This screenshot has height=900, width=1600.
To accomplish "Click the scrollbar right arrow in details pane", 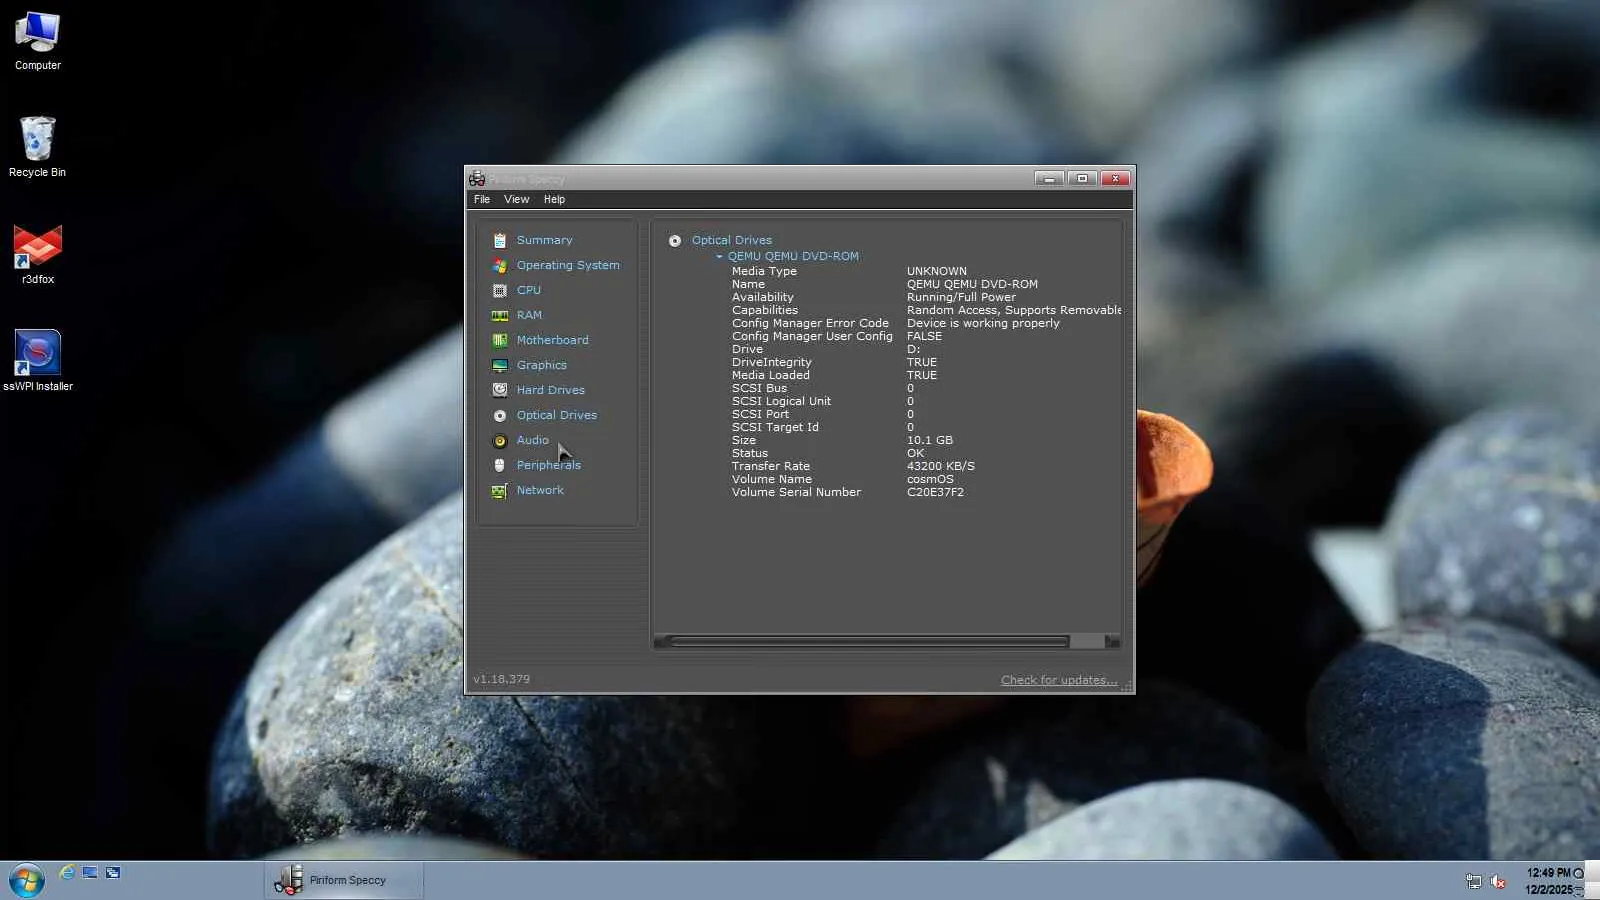I will 1112,641.
